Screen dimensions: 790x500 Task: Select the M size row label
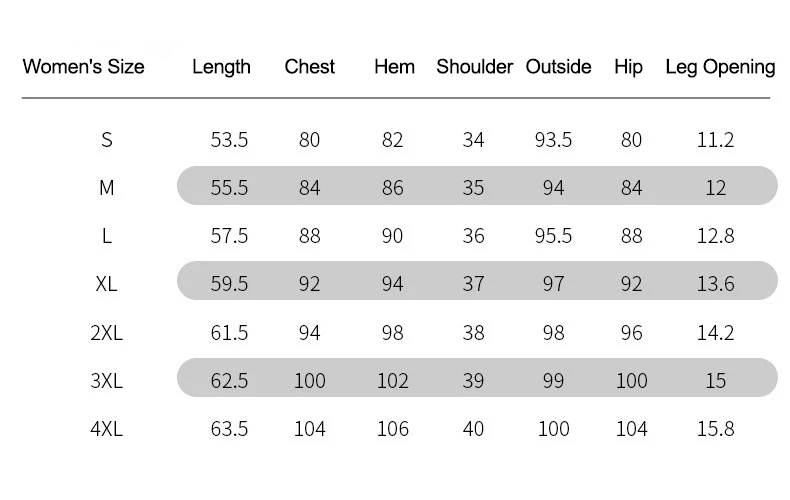click(106, 188)
